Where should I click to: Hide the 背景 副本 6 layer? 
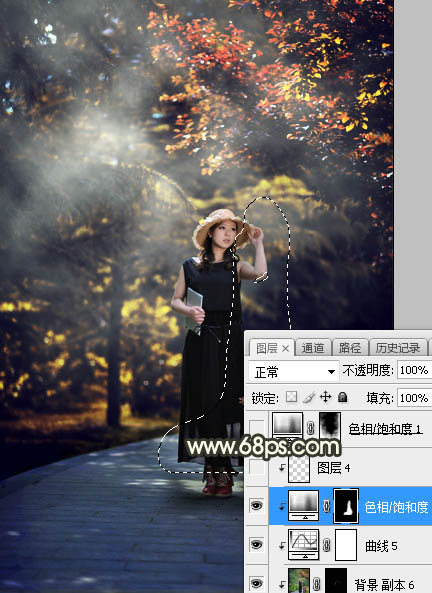(x=257, y=584)
